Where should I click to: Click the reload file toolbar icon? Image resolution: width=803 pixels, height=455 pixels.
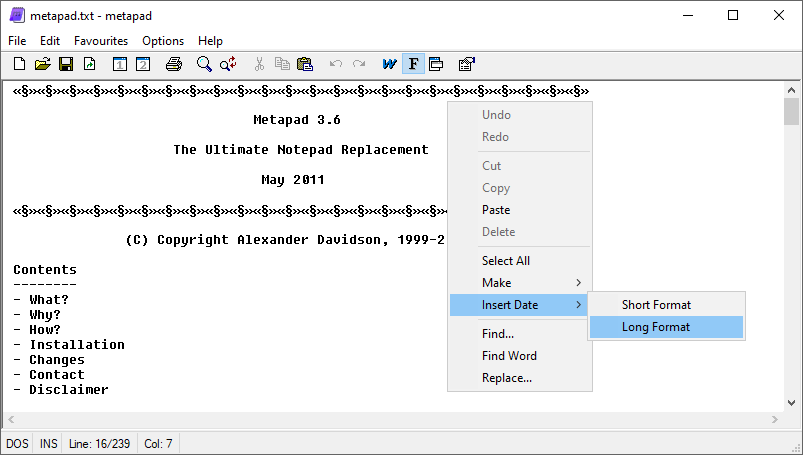click(90, 64)
